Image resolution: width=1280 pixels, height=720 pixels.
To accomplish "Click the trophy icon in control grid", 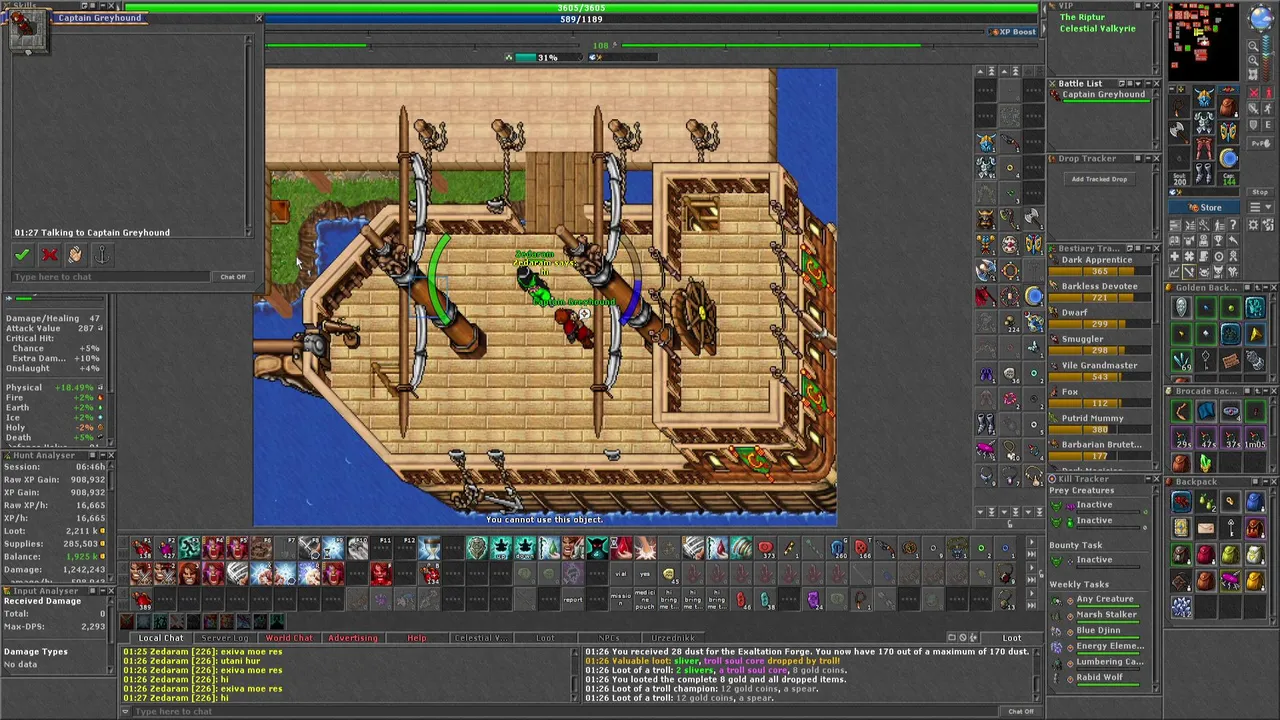I will [x=1218, y=240].
